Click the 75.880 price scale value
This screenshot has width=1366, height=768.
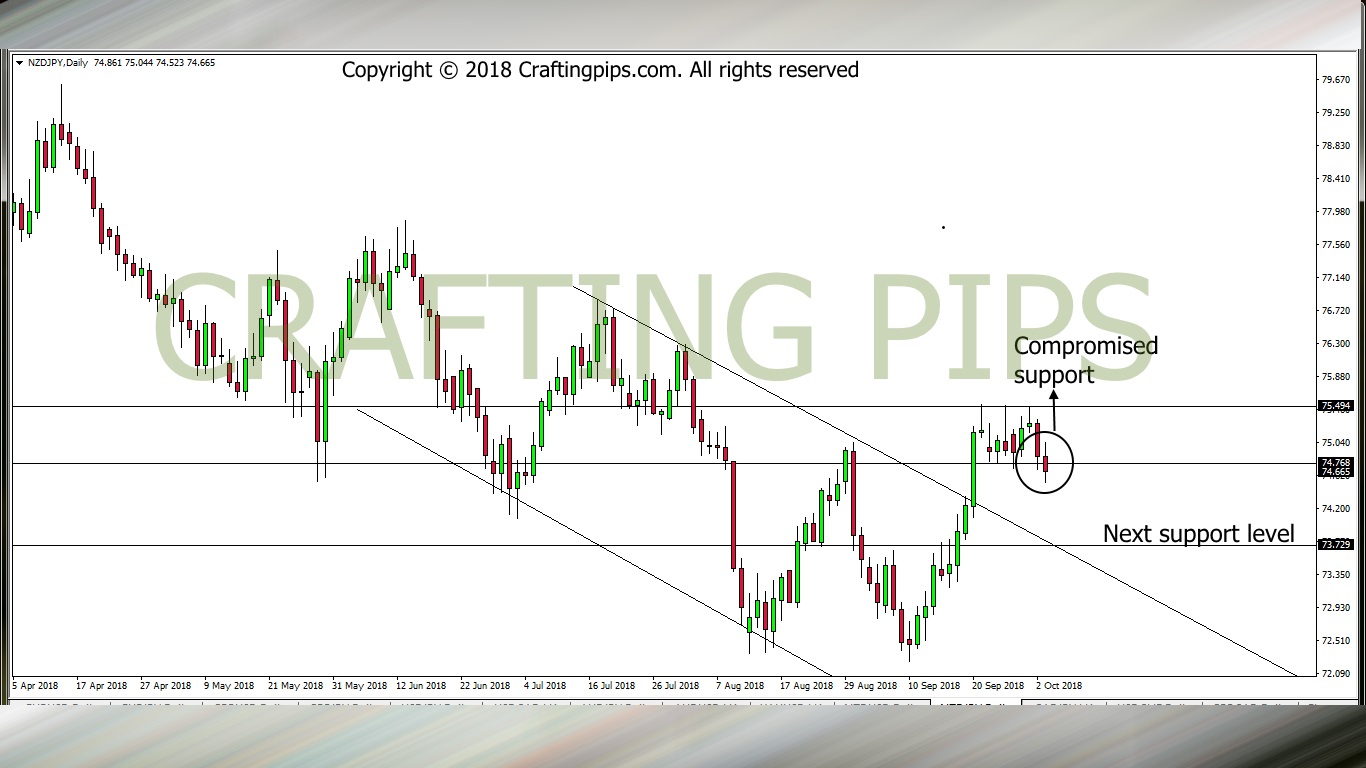click(1336, 377)
